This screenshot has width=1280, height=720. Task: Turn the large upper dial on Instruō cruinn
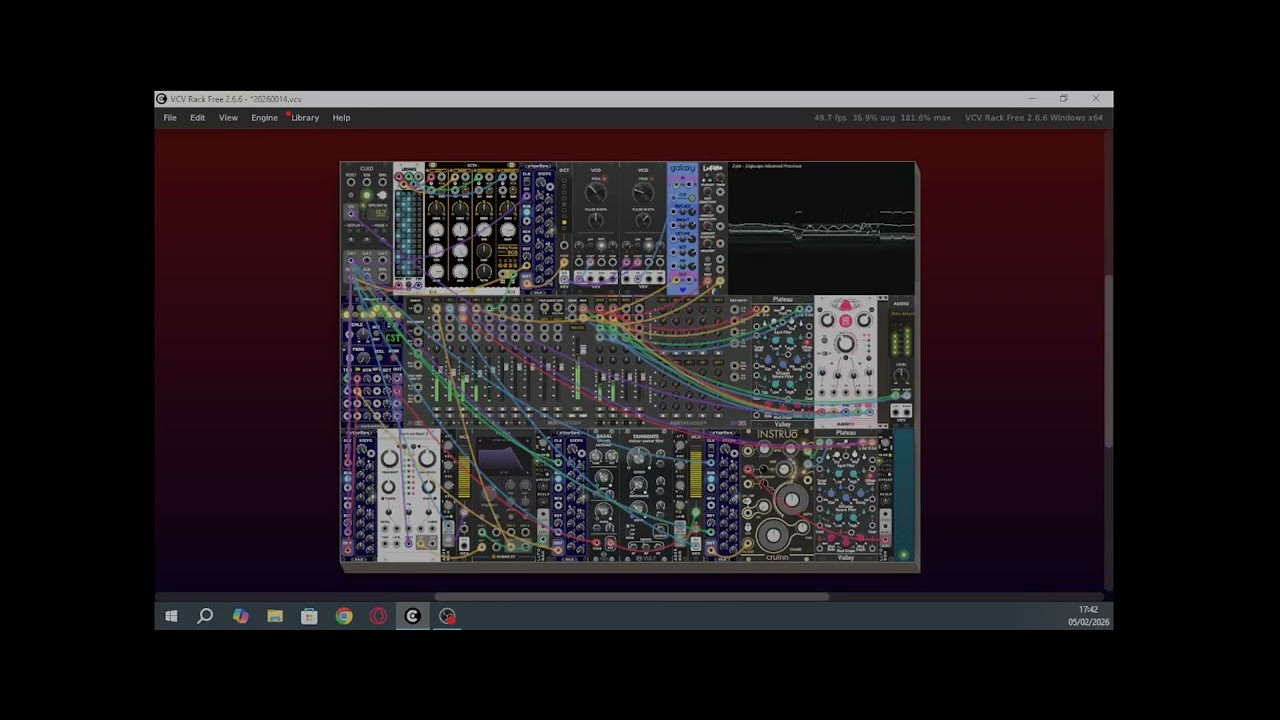(x=792, y=499)
